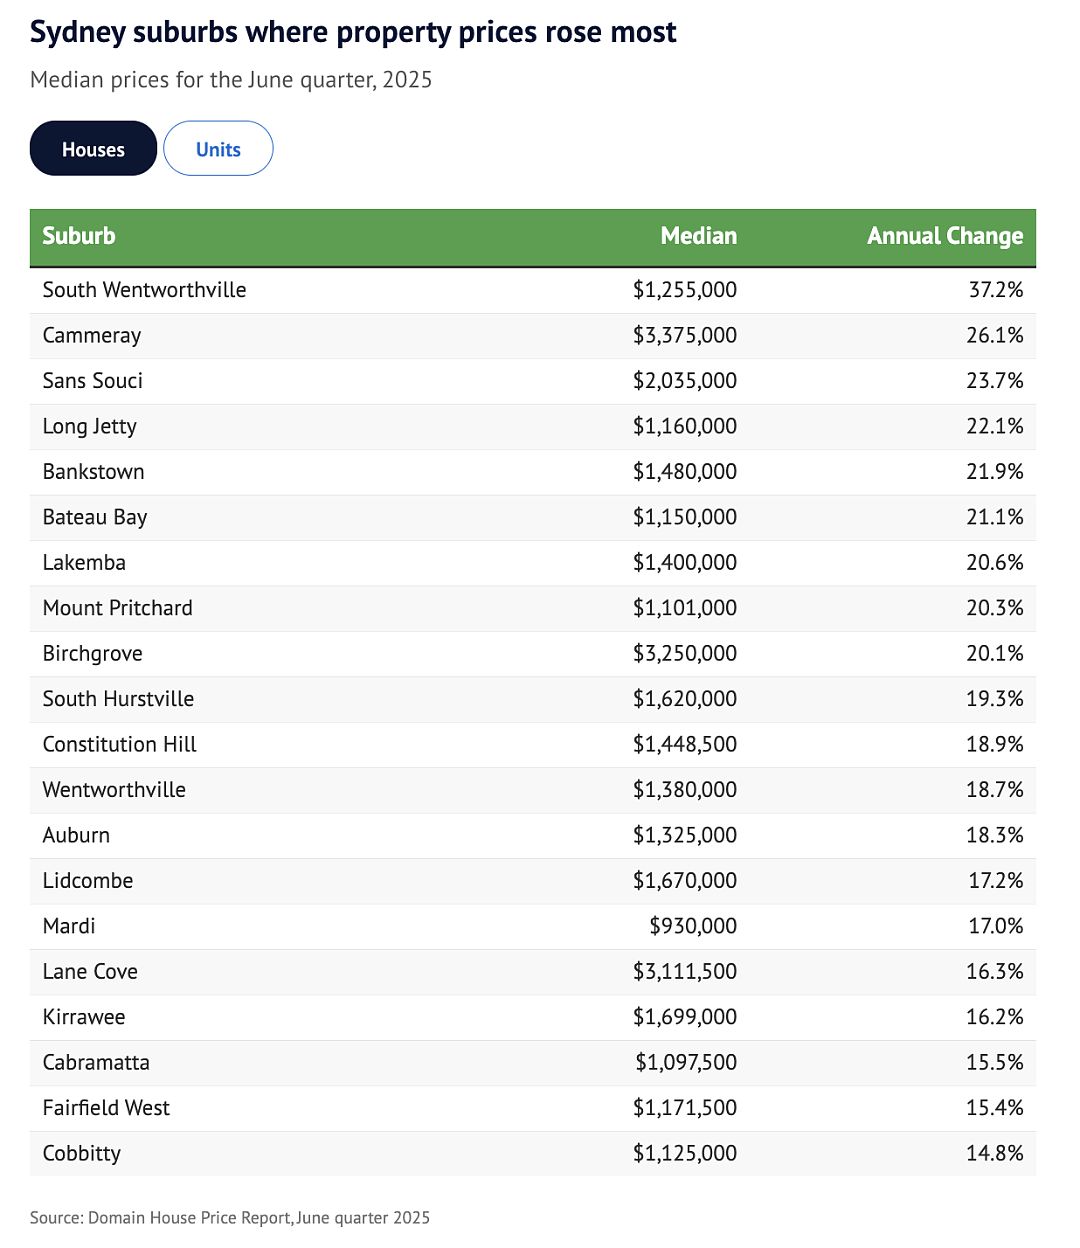
Task: Select the Houses tab
Action: [x=93, y=149]
